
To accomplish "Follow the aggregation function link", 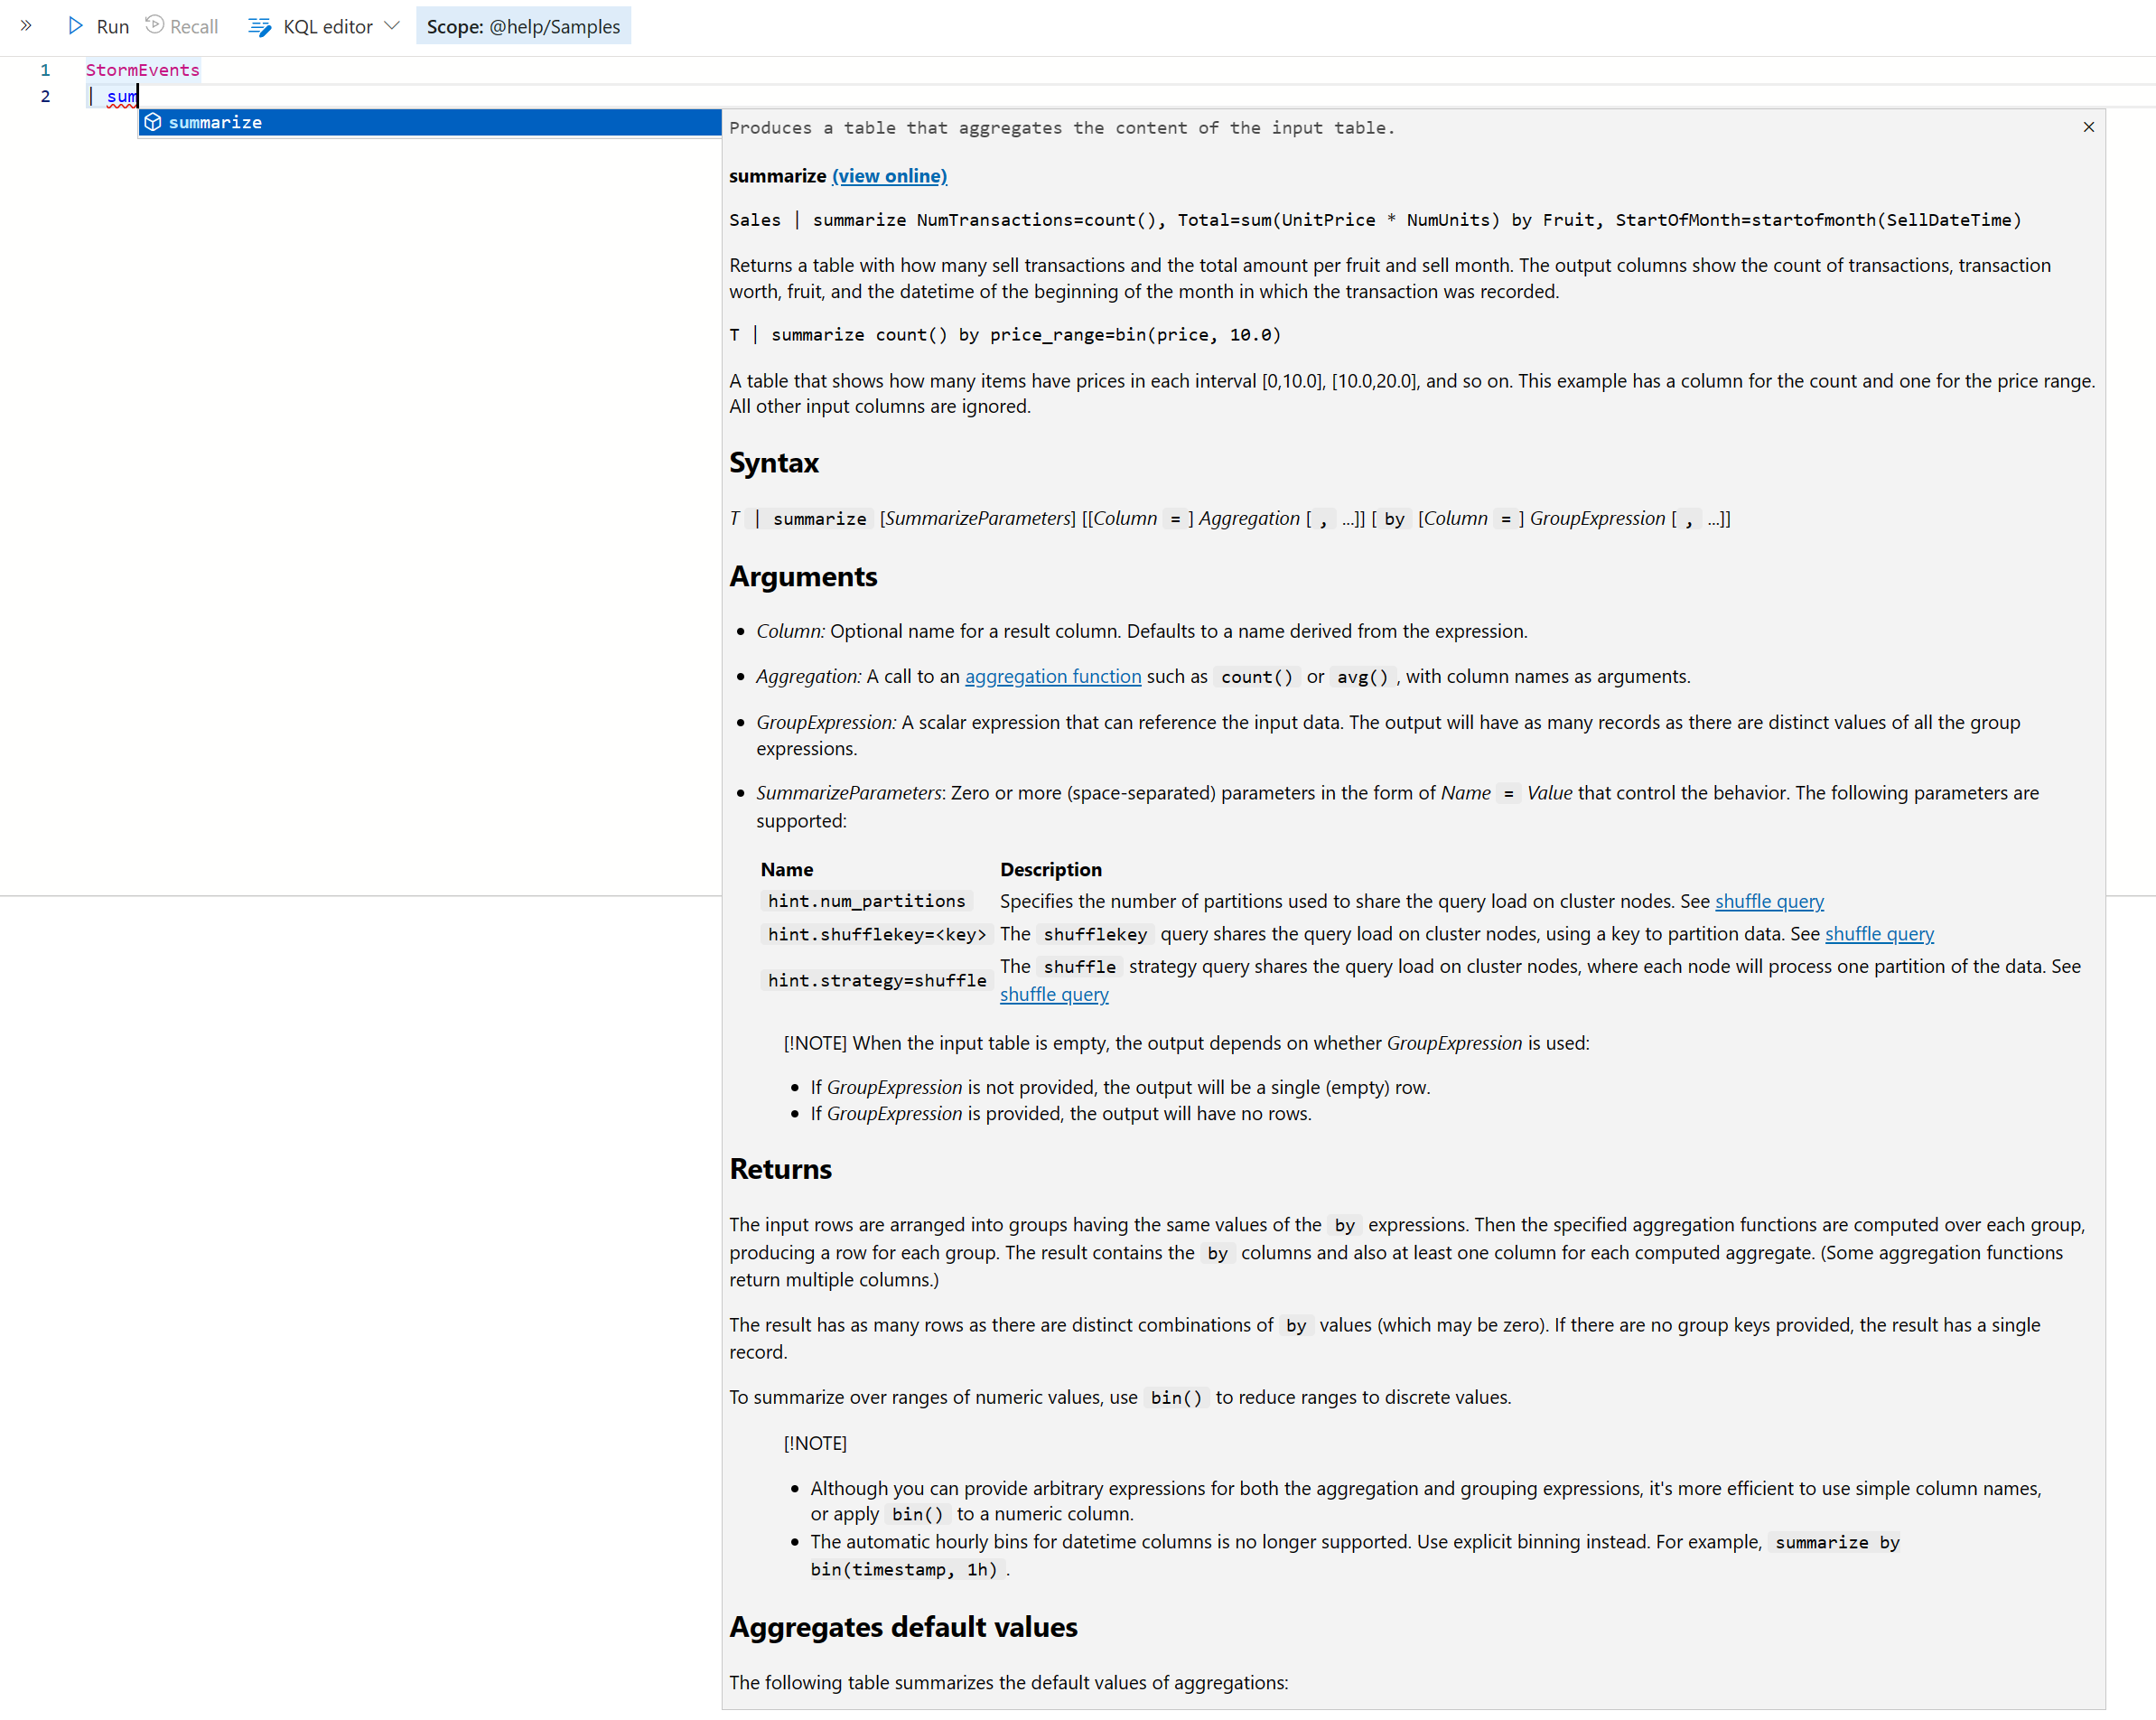I will tap(1052, 677).
